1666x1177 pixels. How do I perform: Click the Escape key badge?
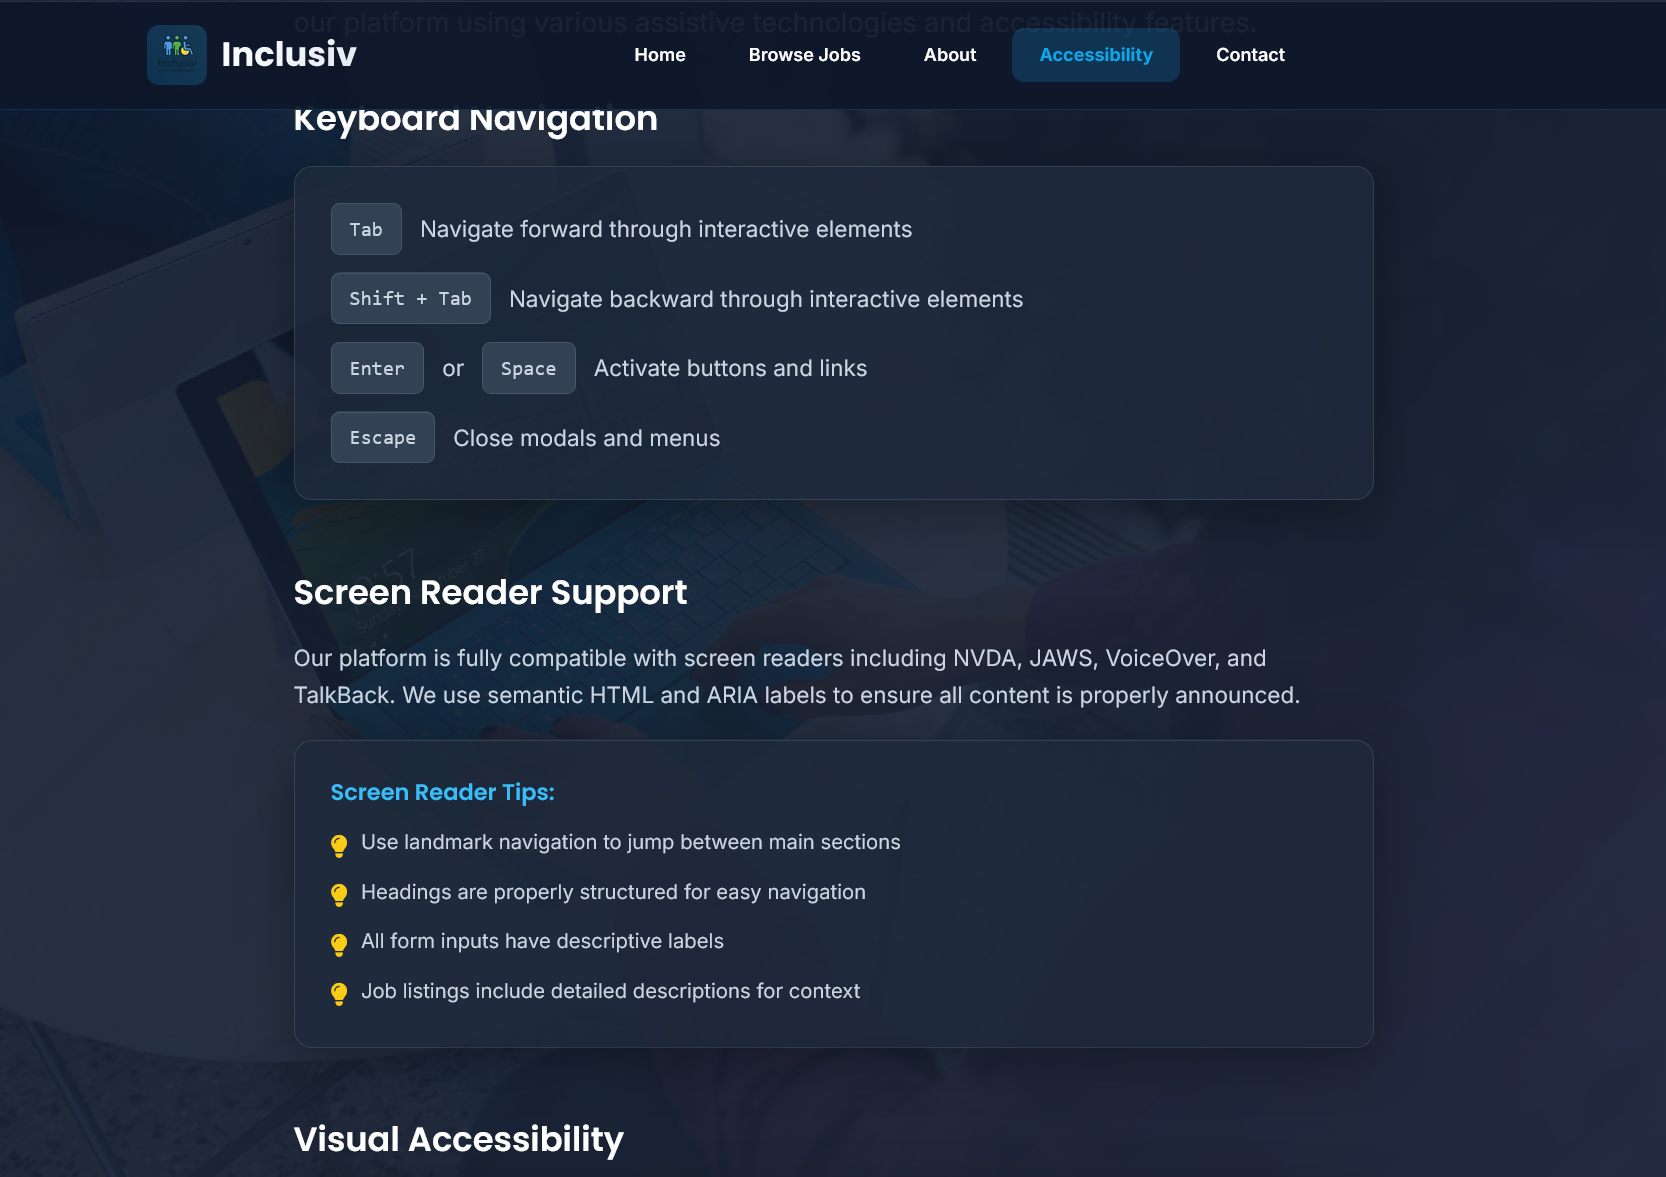383,437
